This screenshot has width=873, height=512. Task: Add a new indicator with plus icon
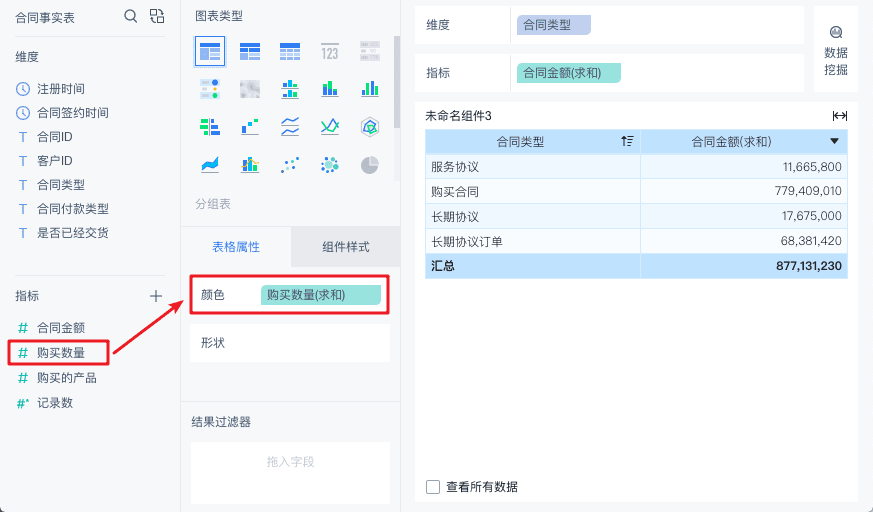tap(156, 296)
